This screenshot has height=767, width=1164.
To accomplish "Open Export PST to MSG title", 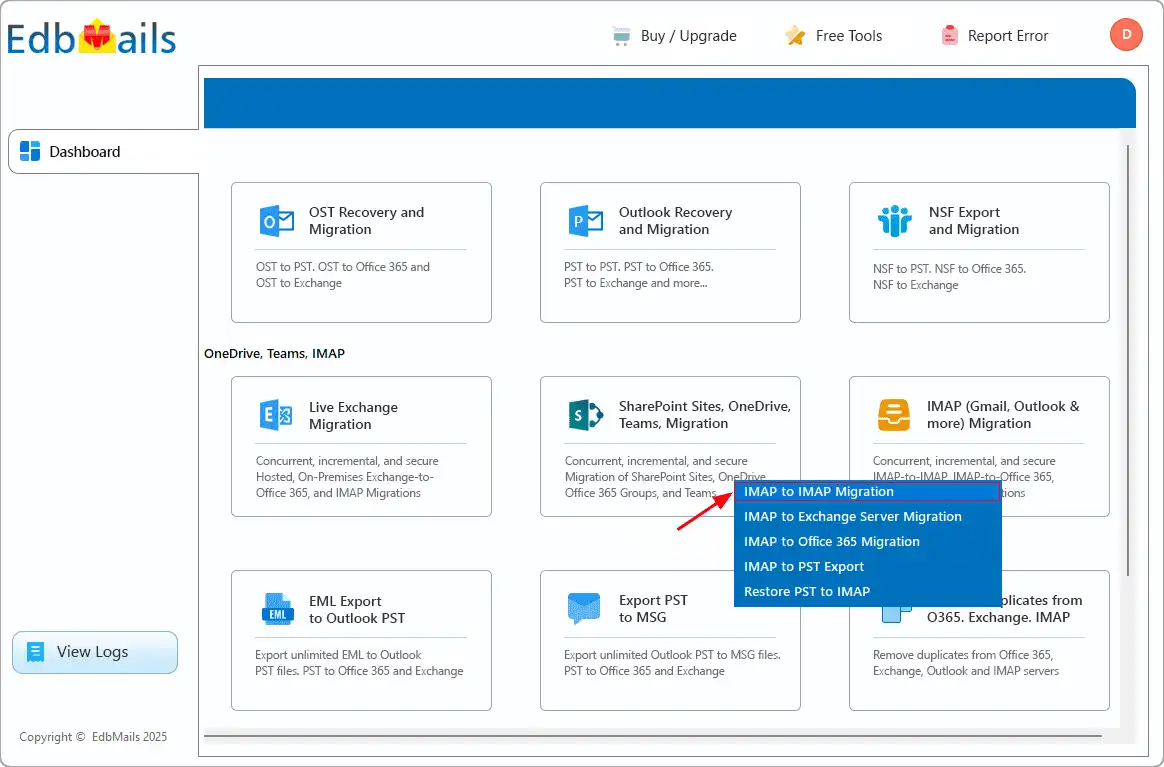I will click(x=653, y=609).
